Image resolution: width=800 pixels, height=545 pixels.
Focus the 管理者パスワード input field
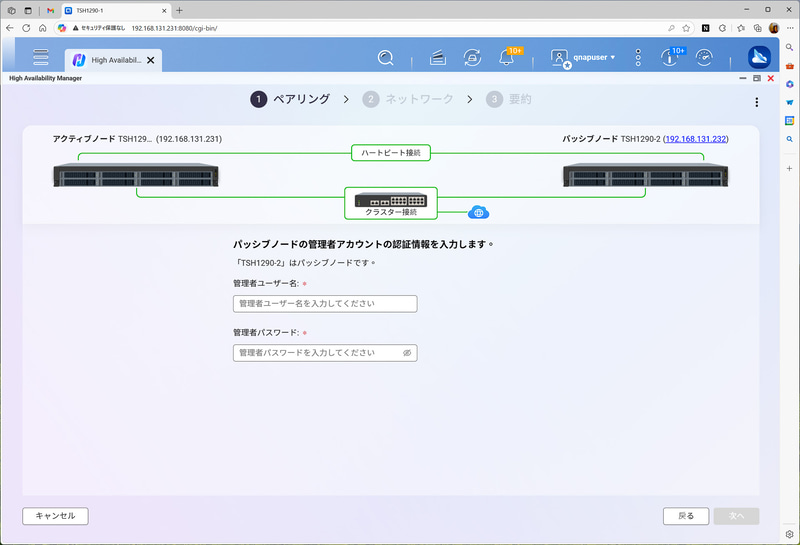(x=325, y=353)
